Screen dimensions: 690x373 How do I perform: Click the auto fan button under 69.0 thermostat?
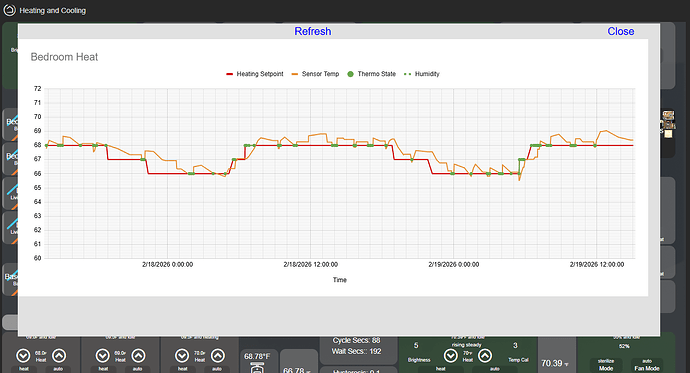137,369
